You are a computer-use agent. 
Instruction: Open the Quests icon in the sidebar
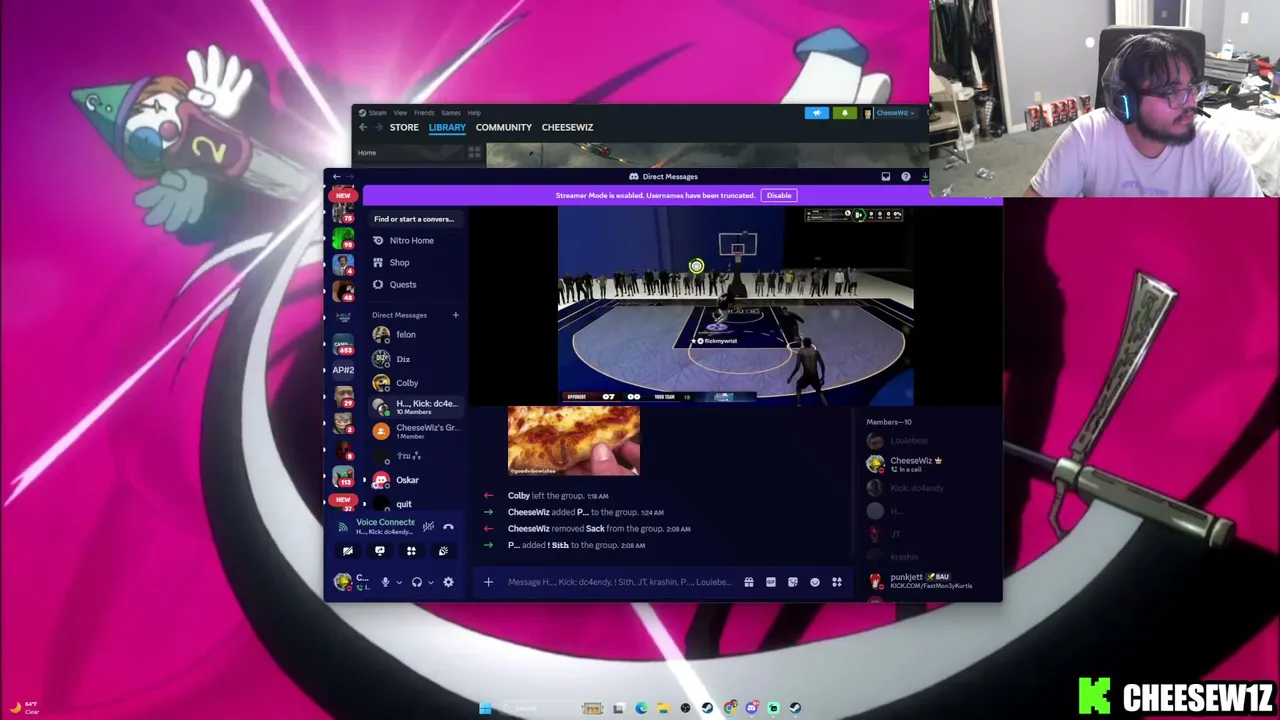pyautogui.click(x=378, y=285)
